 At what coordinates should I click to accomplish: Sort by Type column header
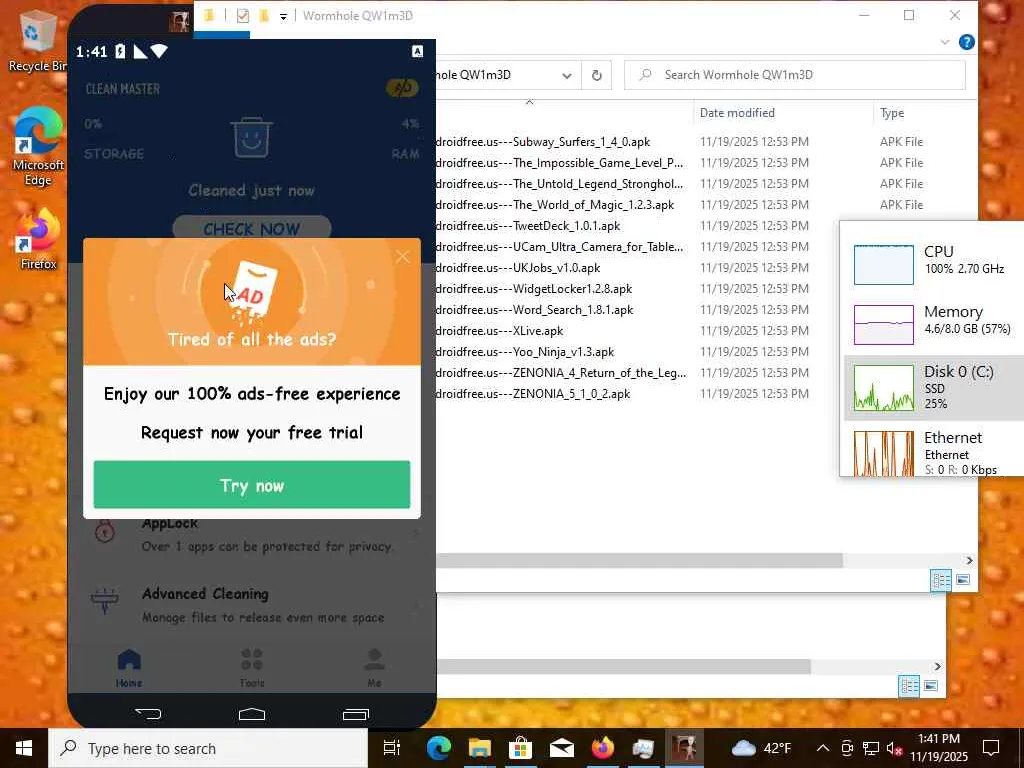891,113
